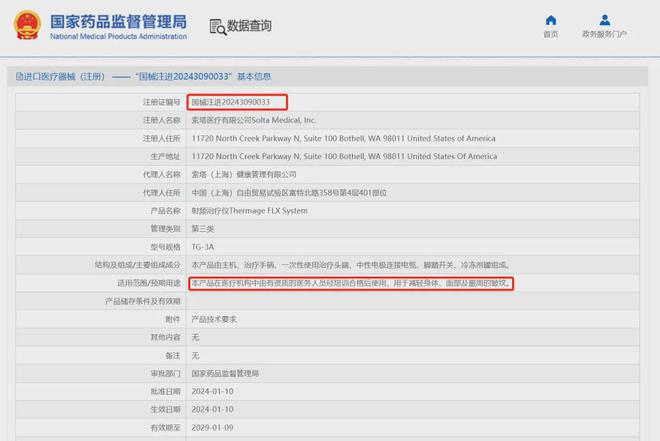Select the 结构及组成 composition description
This screenshot has height=441, width=660.
tap(351, 265)
